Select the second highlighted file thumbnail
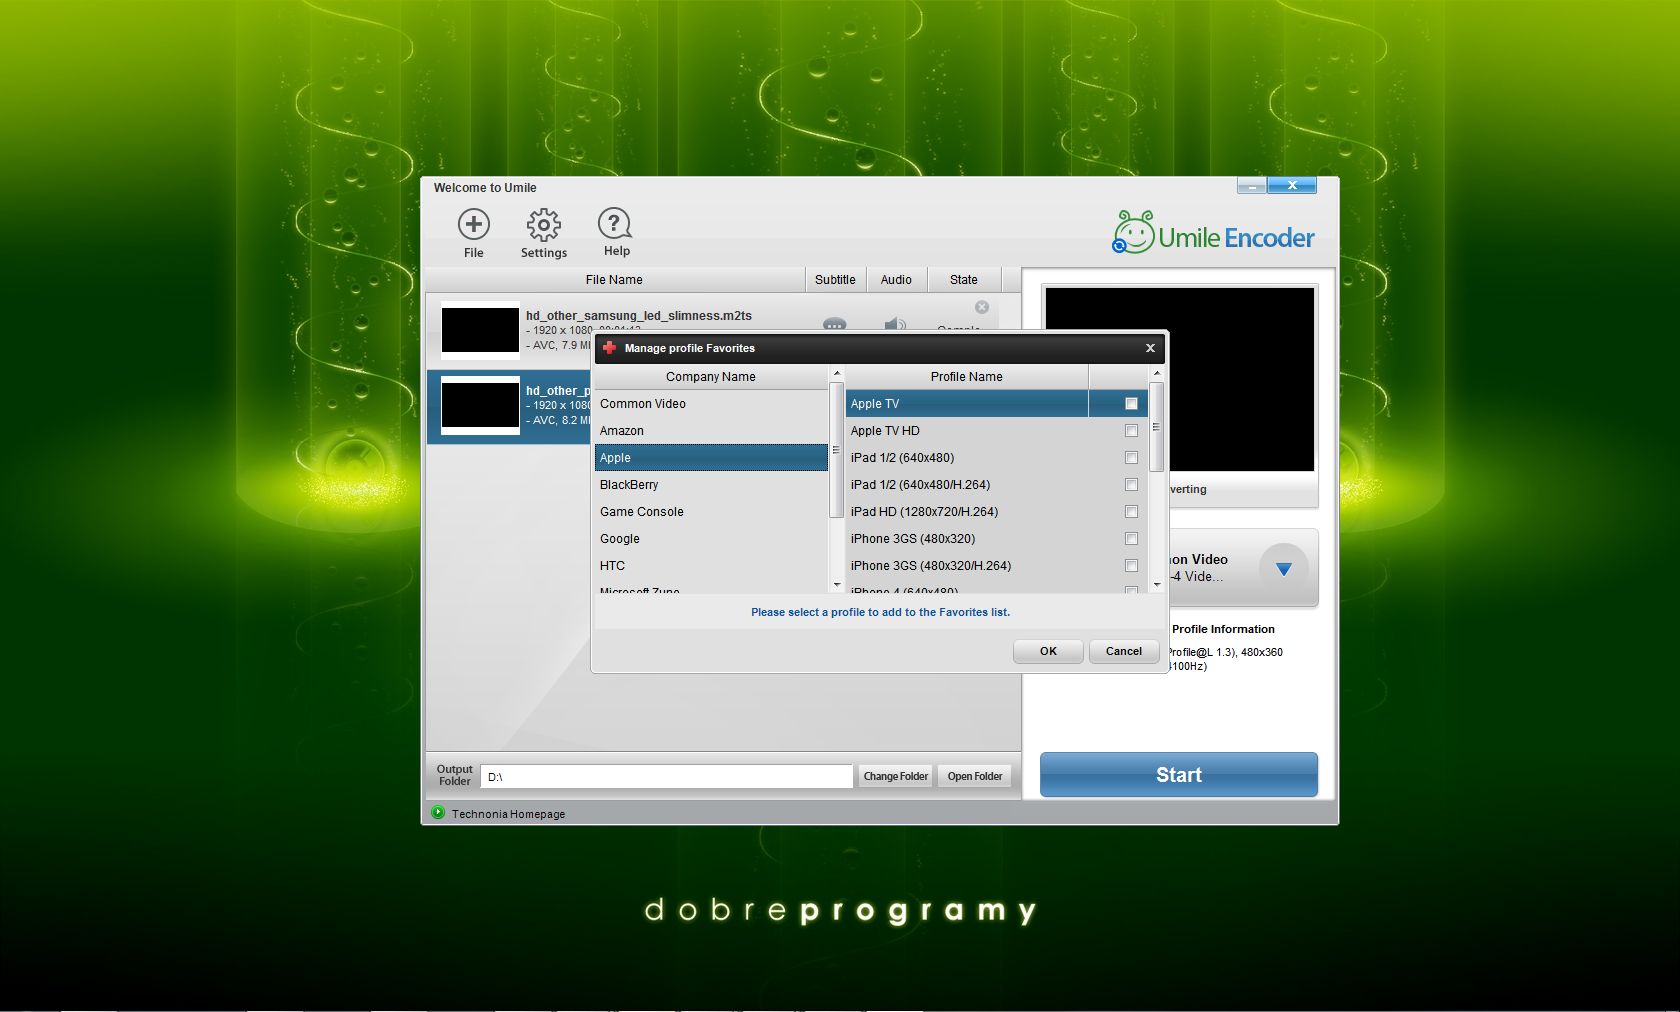The width and height of the screenshot is (1680, 1012). (480, 405)
